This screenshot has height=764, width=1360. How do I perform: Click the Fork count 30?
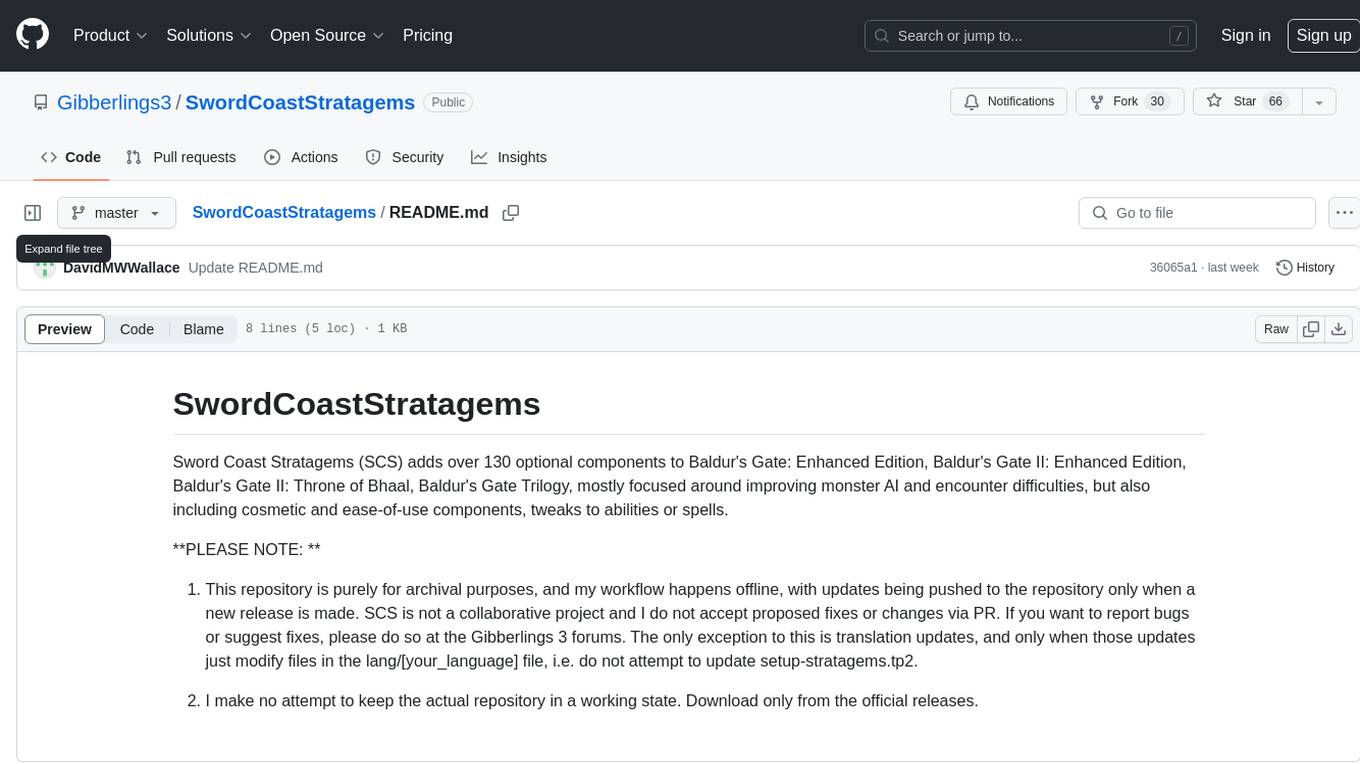[1157, 102]
